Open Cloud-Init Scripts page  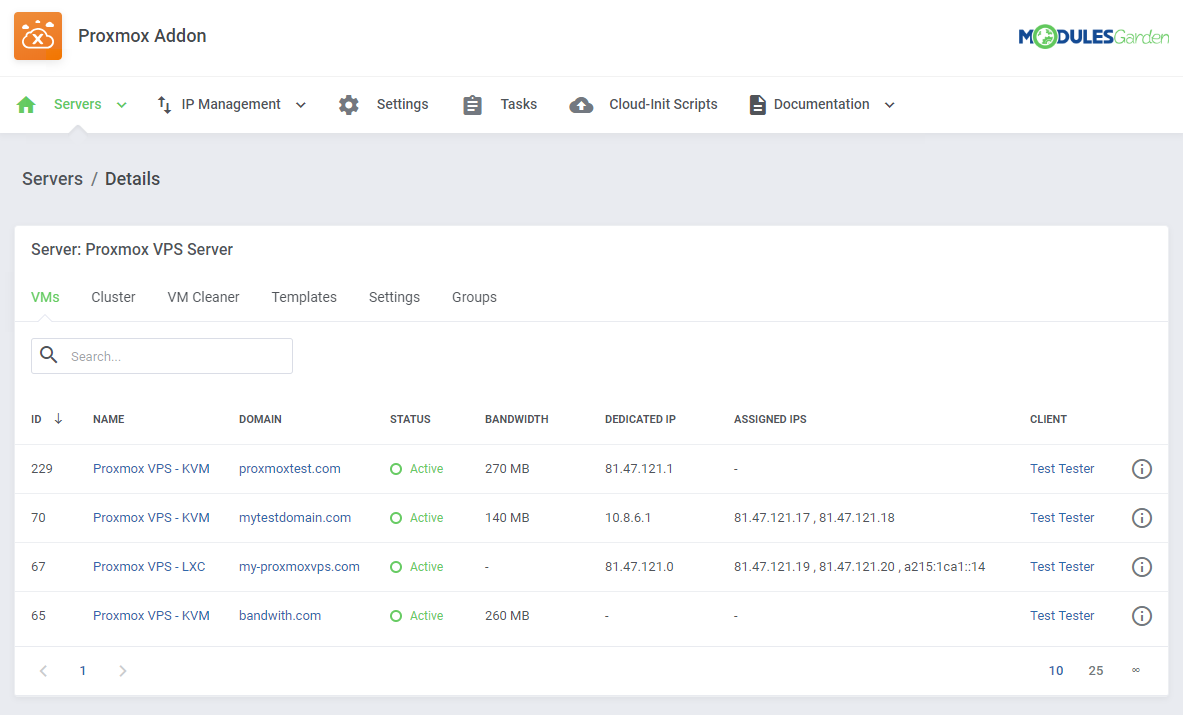pyautogui.click(x=663, y=104)
